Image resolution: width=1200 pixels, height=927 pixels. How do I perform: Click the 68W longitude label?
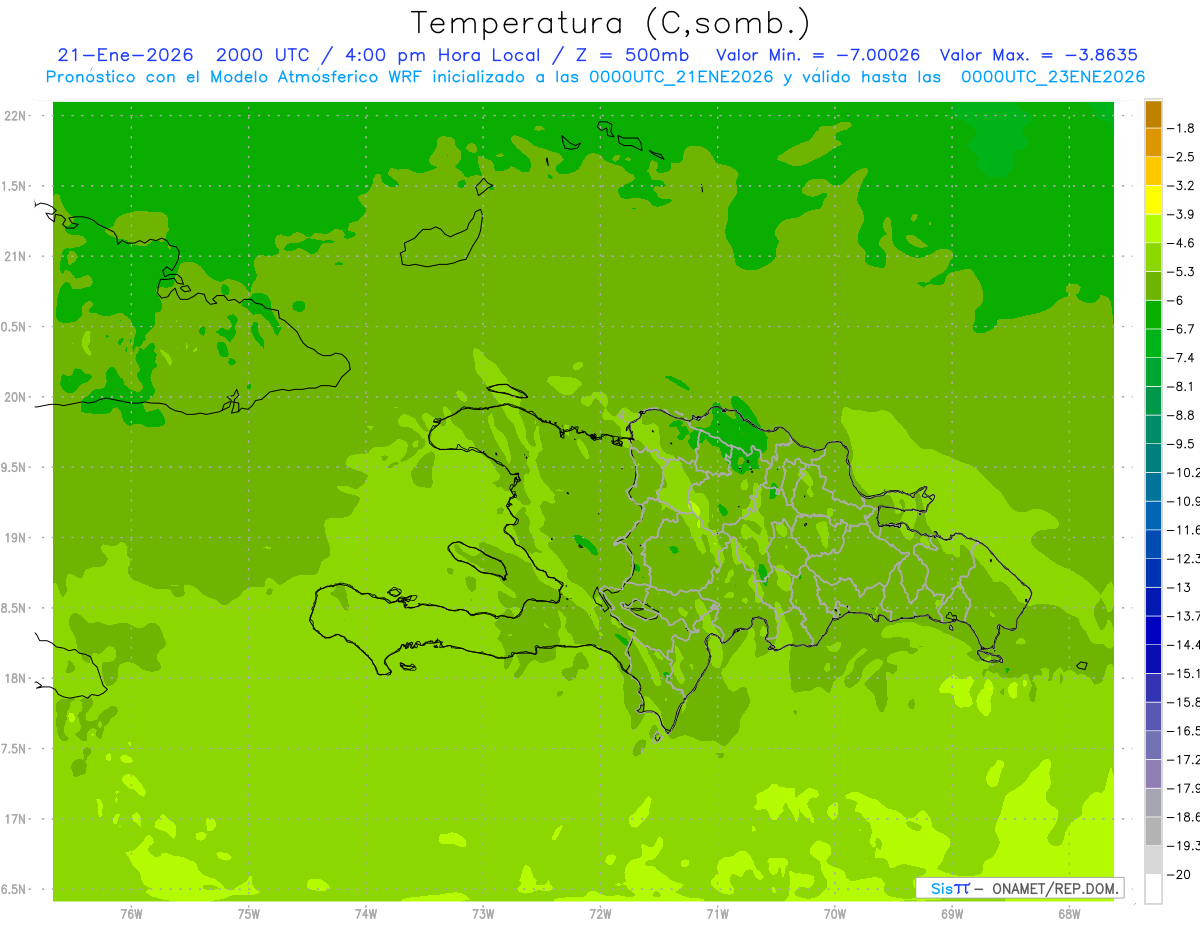click(1069, 913)
